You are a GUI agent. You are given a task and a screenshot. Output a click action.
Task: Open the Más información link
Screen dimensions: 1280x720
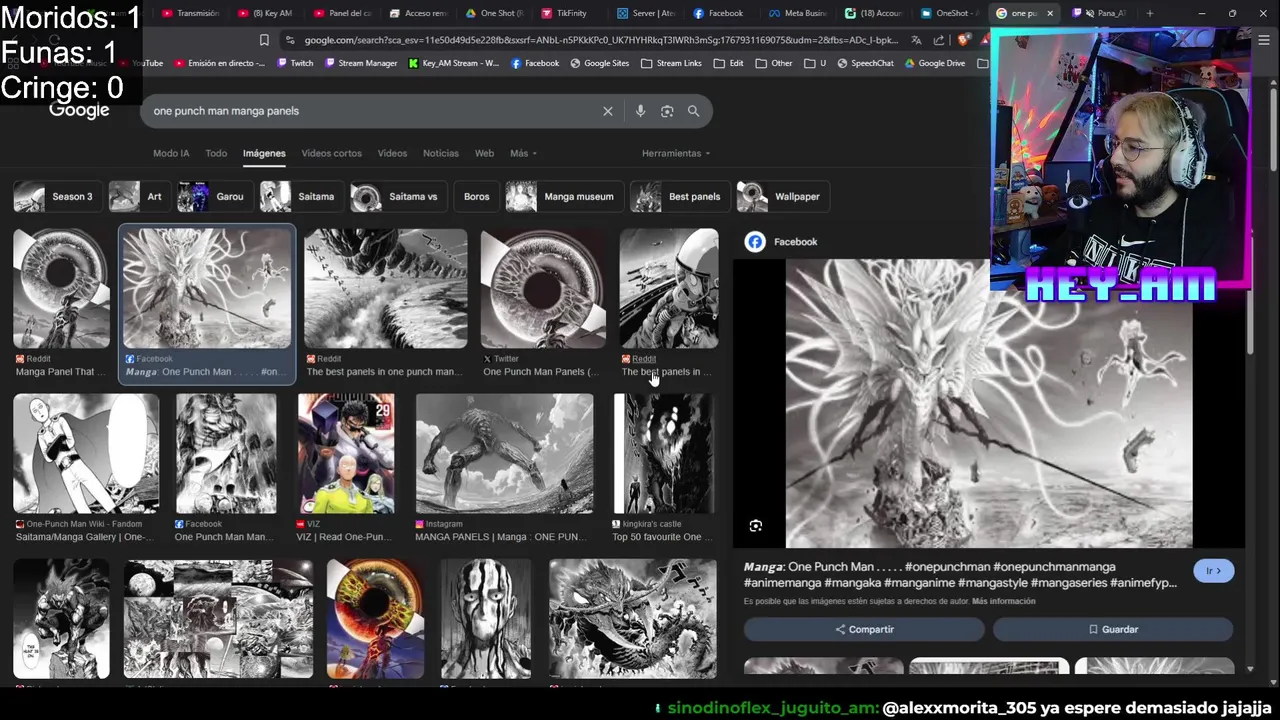[1003, 602]
